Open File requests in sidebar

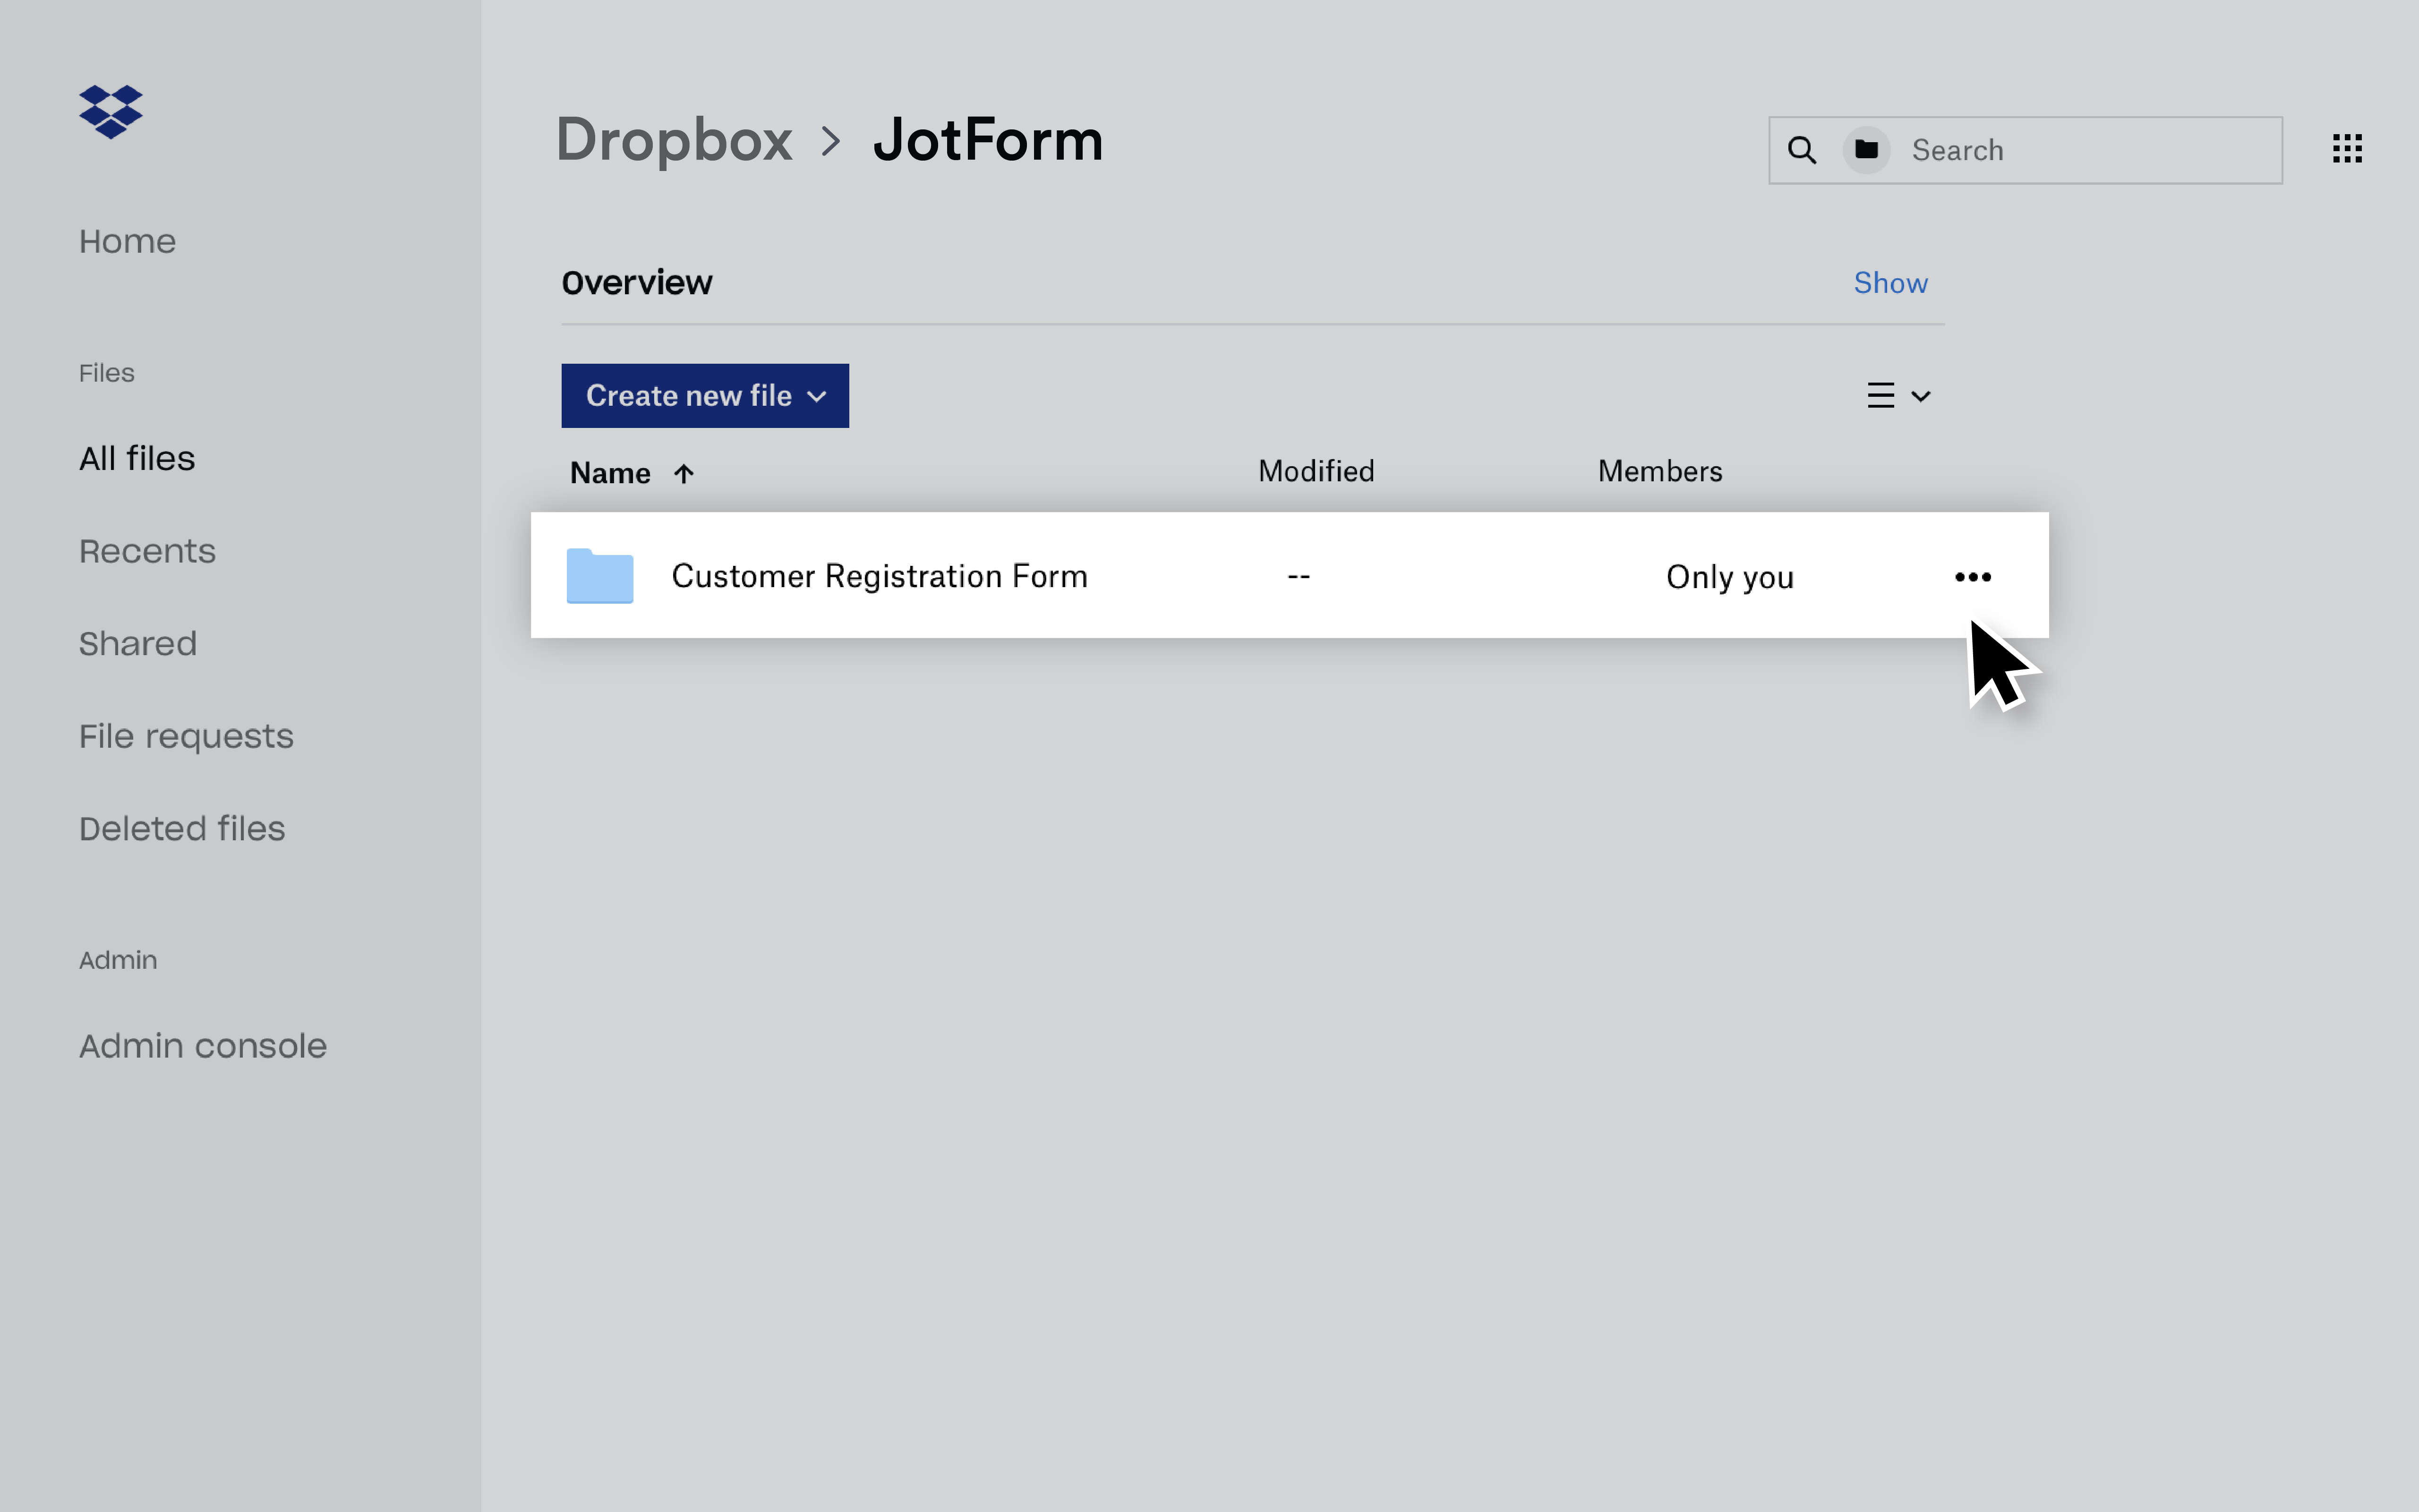coord(186,736)
